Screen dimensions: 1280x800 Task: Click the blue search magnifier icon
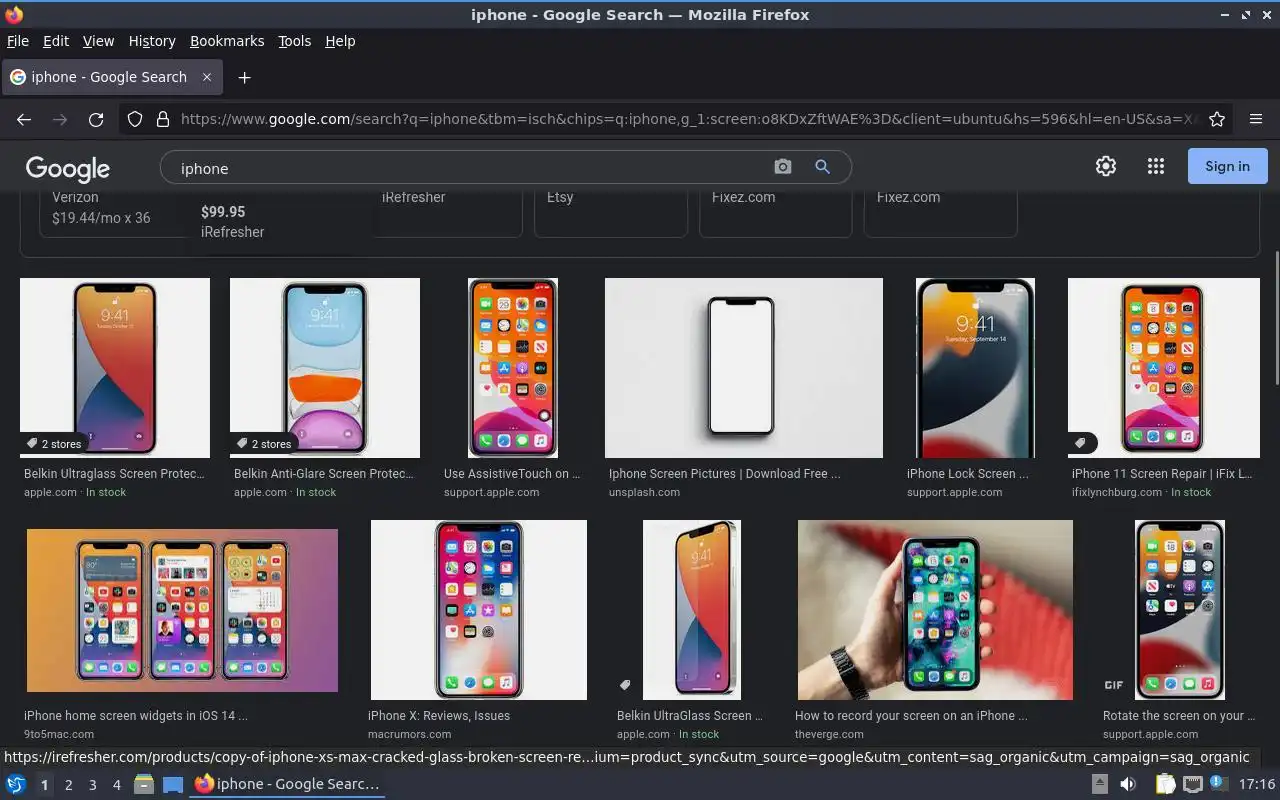point(823,167)
